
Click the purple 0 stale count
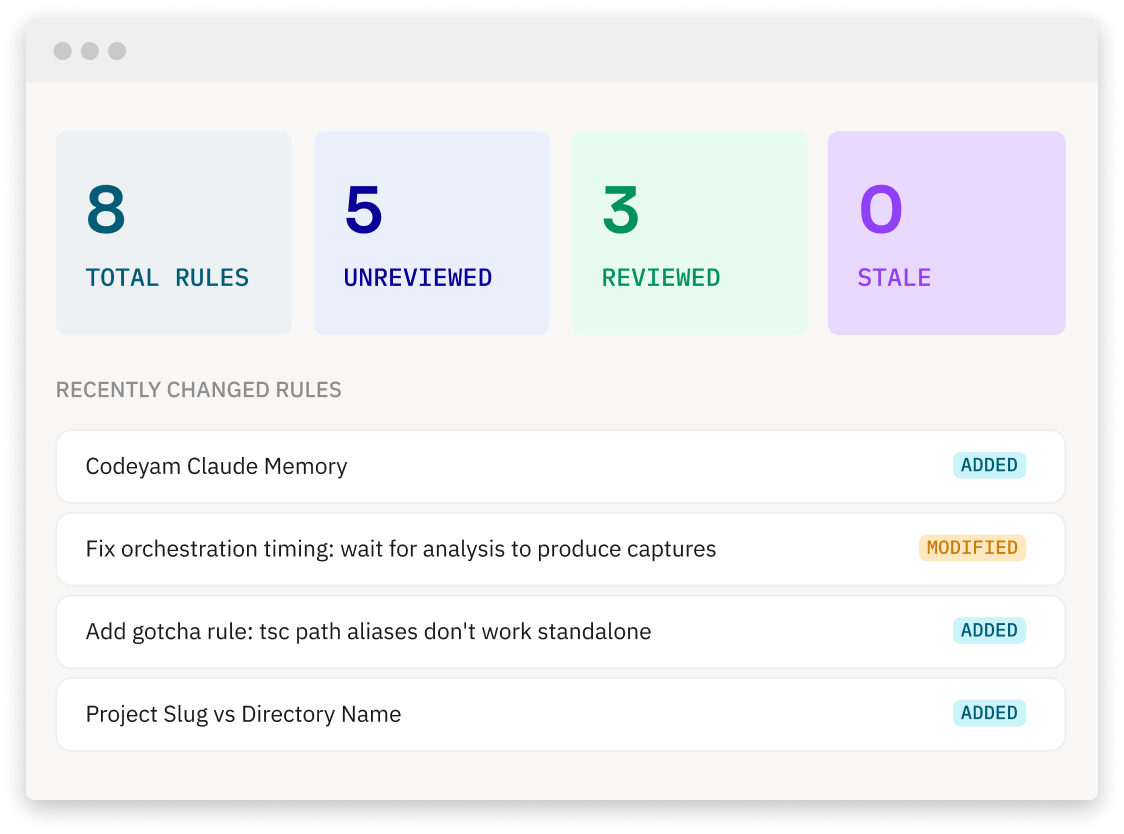tap(880, 210)
